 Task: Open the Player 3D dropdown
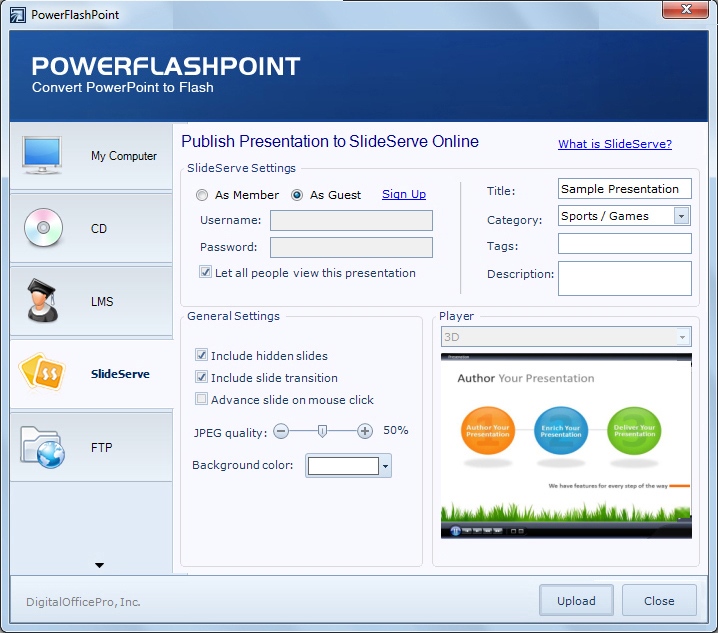(x=683, y=337)
